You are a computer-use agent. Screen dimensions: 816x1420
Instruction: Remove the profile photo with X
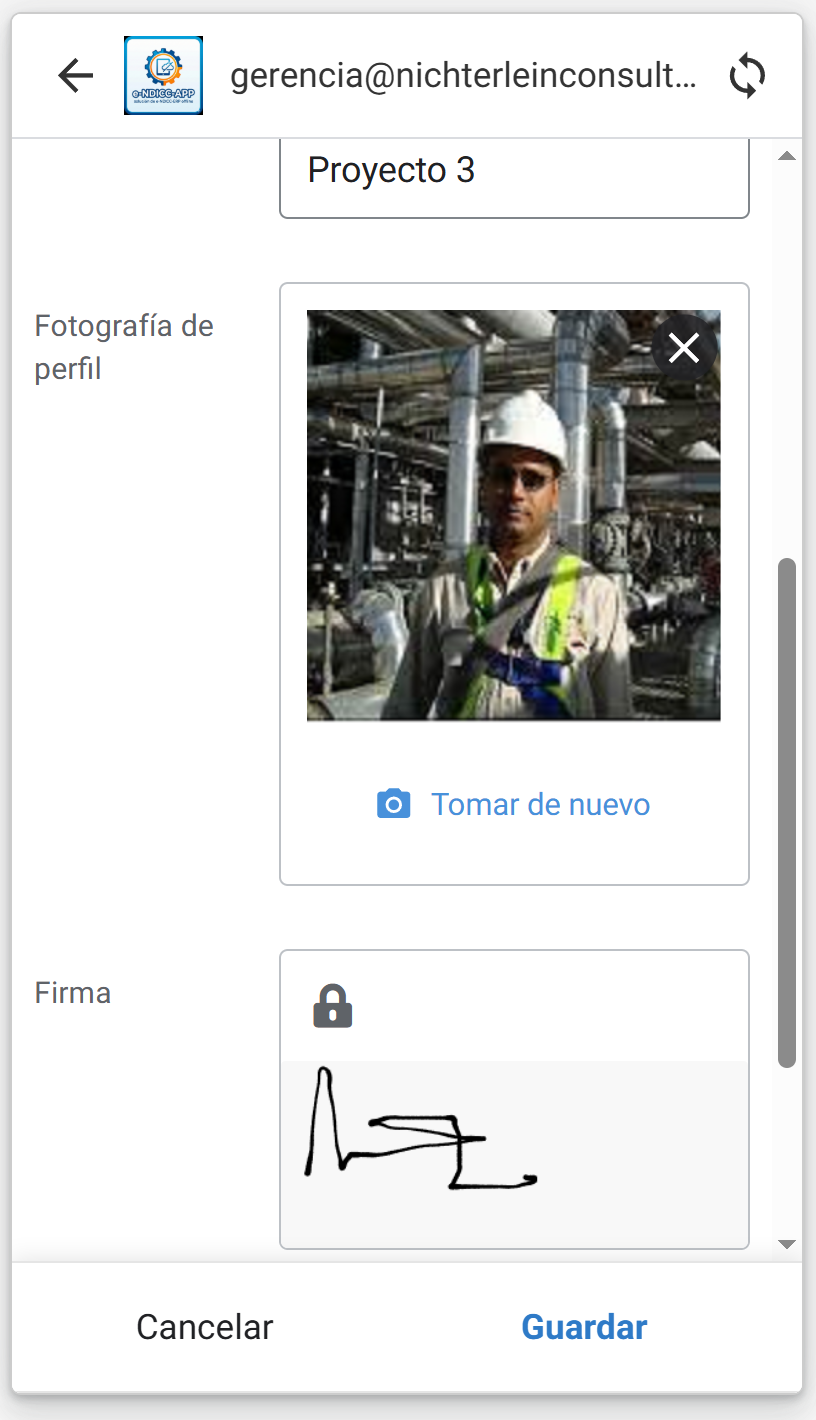point(684,348)
